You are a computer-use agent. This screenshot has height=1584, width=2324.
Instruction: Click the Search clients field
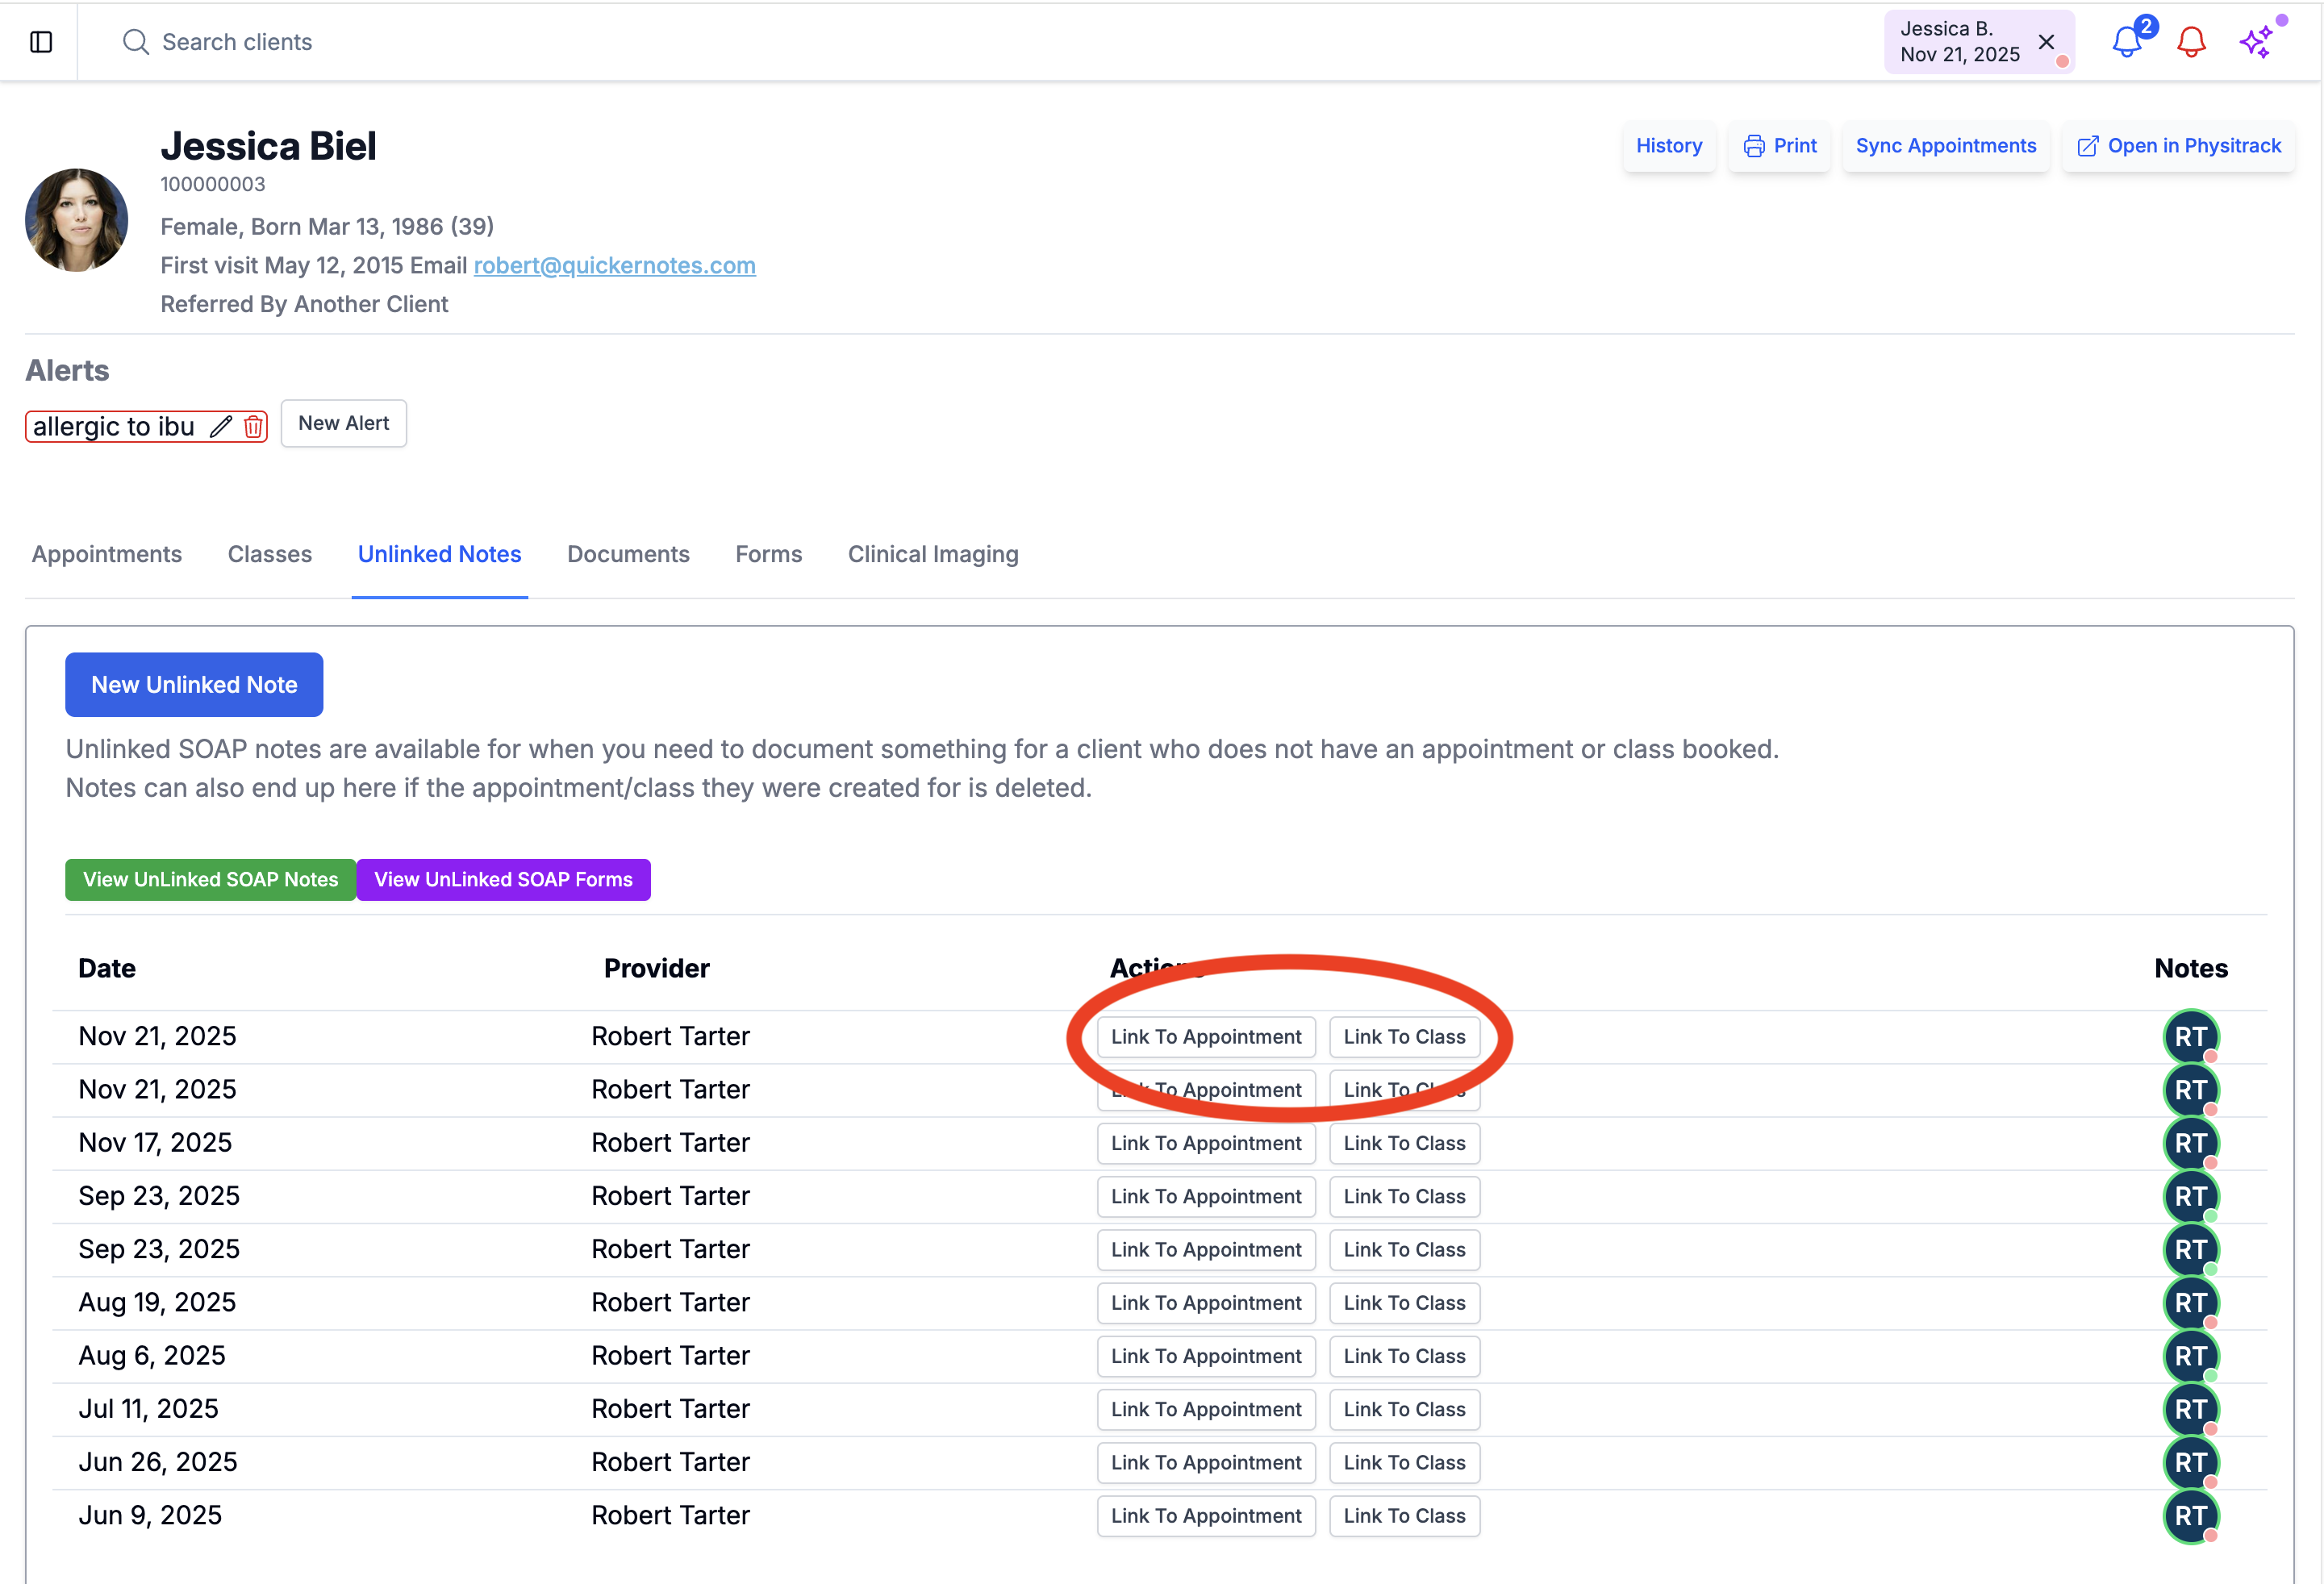237,42
